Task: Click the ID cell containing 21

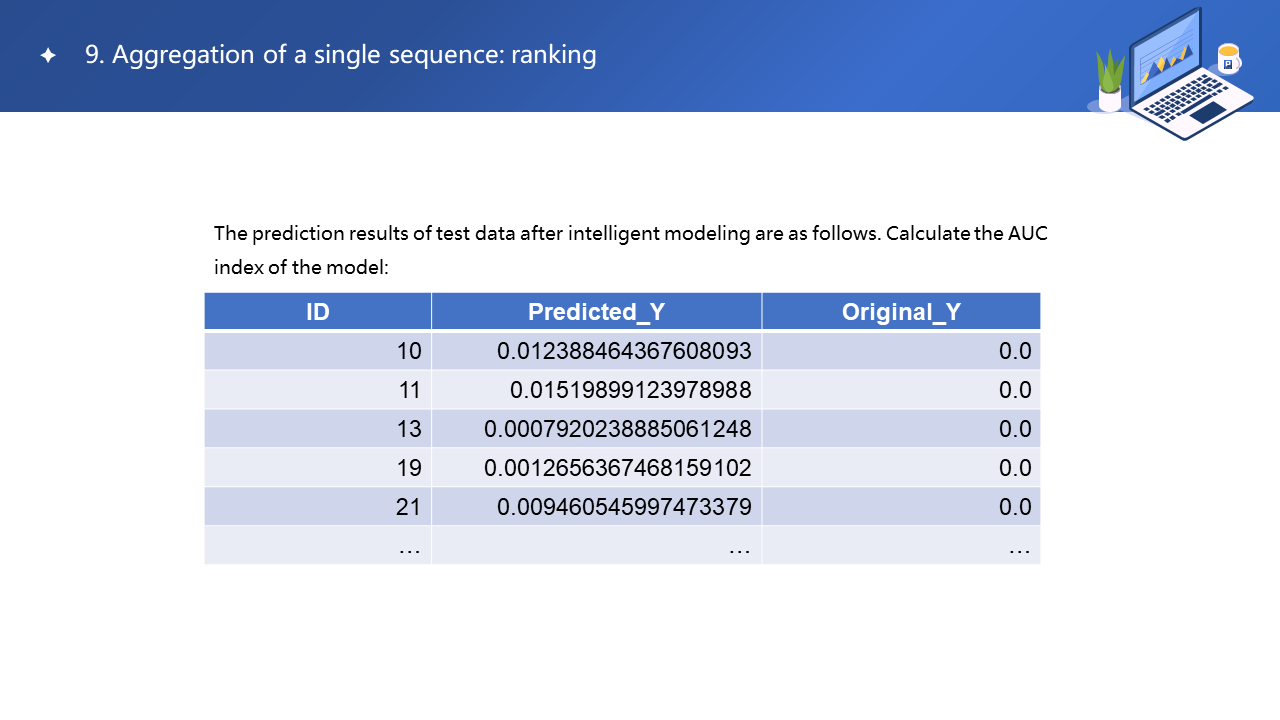Action: click(409, 507)
